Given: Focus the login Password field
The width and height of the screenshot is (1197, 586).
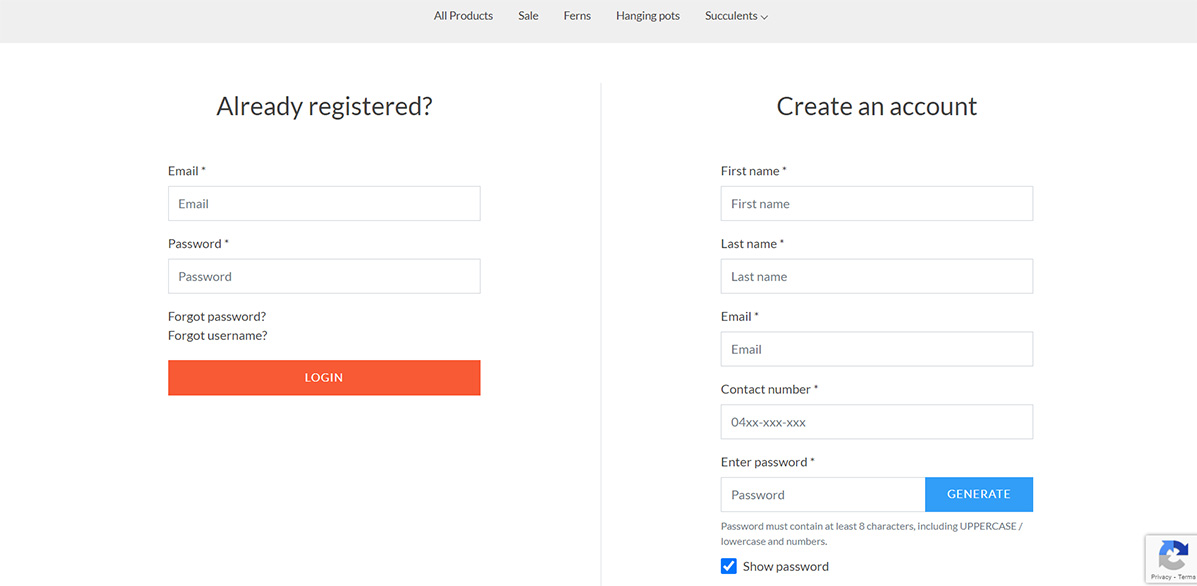Looking at the screenshot, I should pos(324,277).
